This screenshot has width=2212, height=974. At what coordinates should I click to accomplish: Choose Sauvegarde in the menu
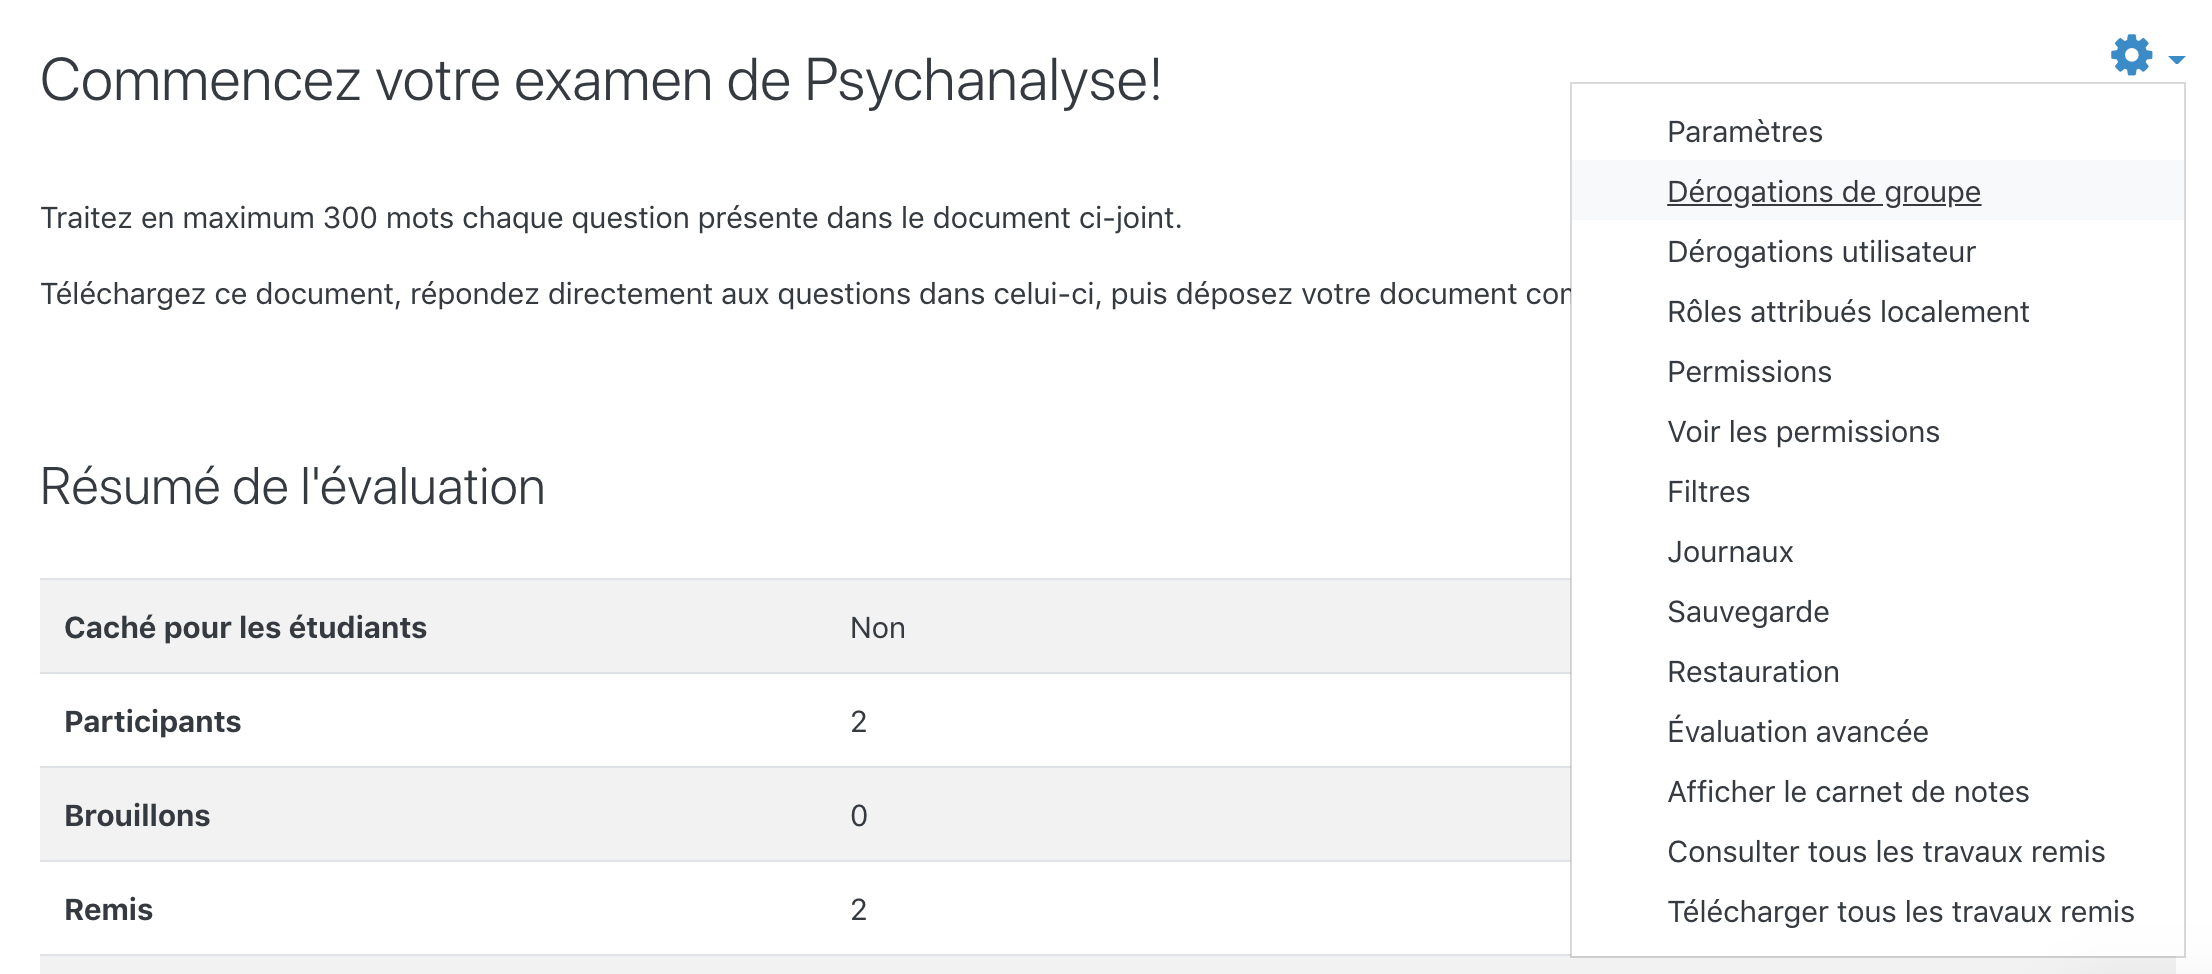pos(1748,612)
